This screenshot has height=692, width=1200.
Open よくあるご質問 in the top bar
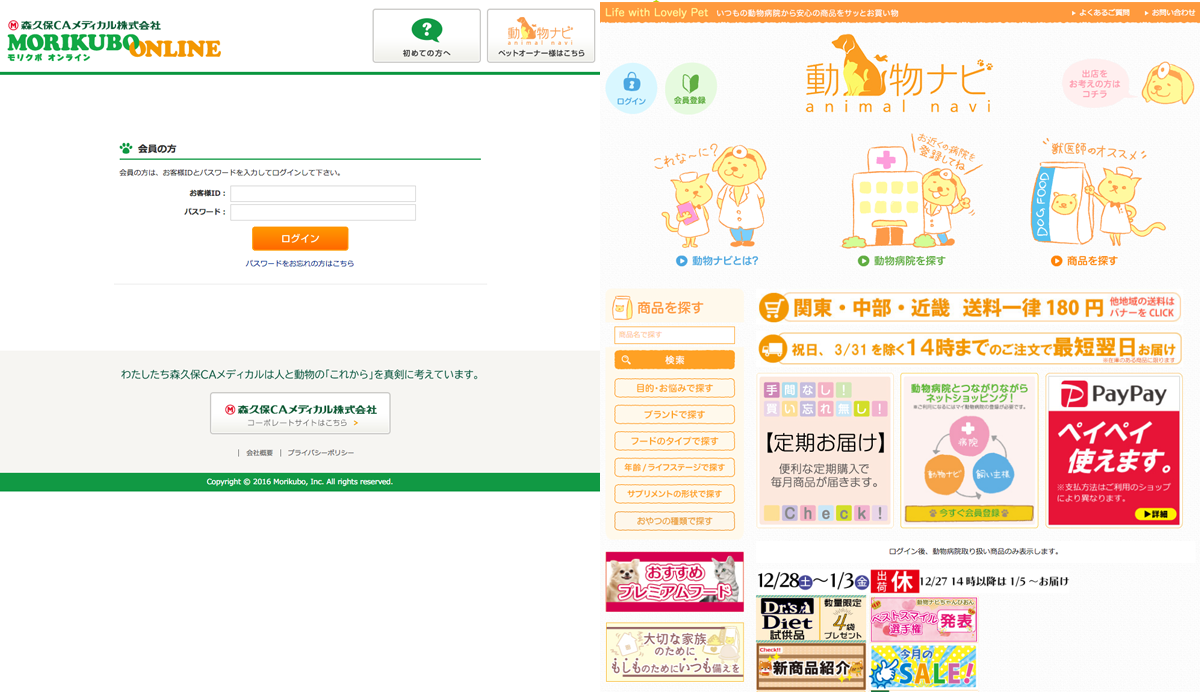click(1104, 12)
